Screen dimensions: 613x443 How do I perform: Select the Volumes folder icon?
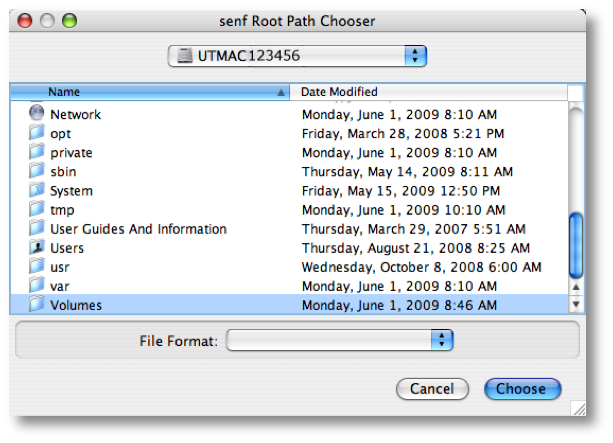tap(36, 305)
